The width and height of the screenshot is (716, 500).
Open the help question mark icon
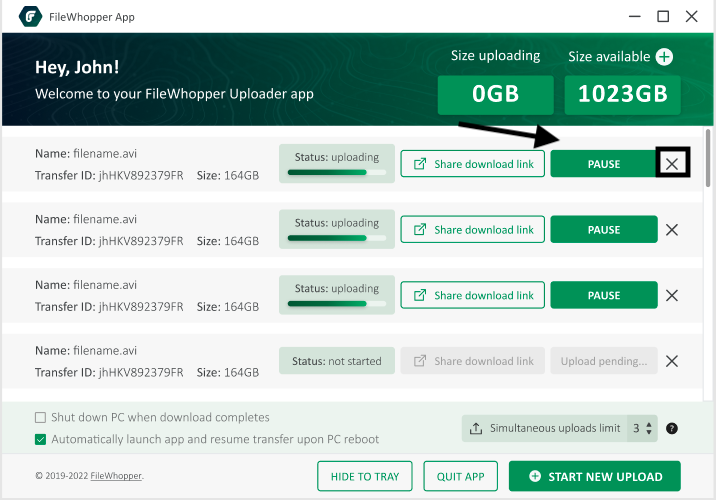(x=672, y=428)
